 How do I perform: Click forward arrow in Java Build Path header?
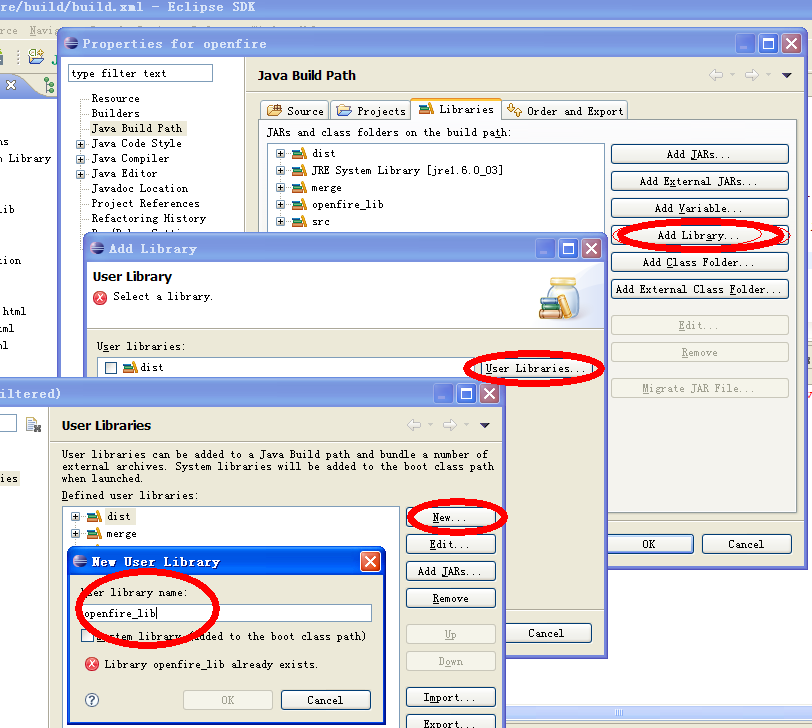point(752,75)
